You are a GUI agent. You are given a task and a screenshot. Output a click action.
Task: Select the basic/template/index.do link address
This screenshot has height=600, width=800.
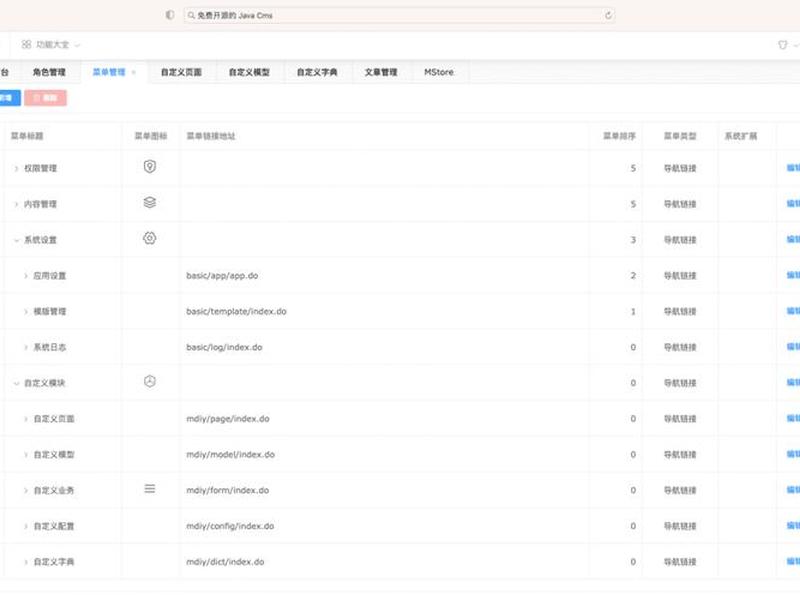(x=236, y=311)
